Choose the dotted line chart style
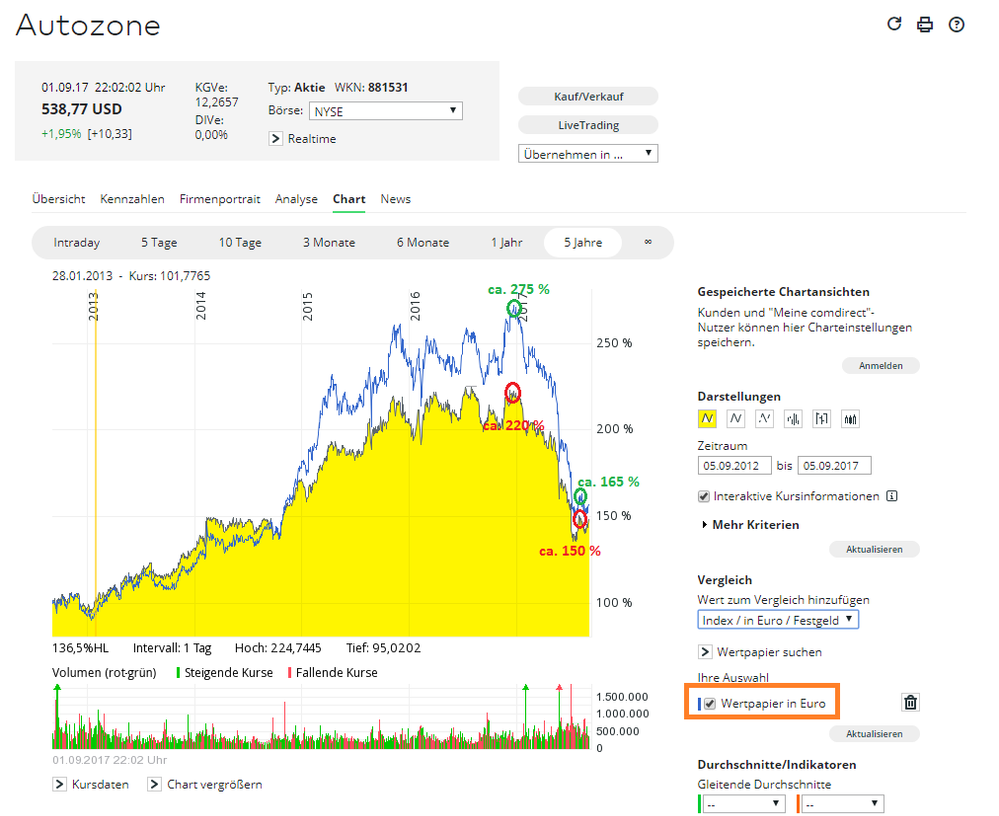 click(765, 418)
